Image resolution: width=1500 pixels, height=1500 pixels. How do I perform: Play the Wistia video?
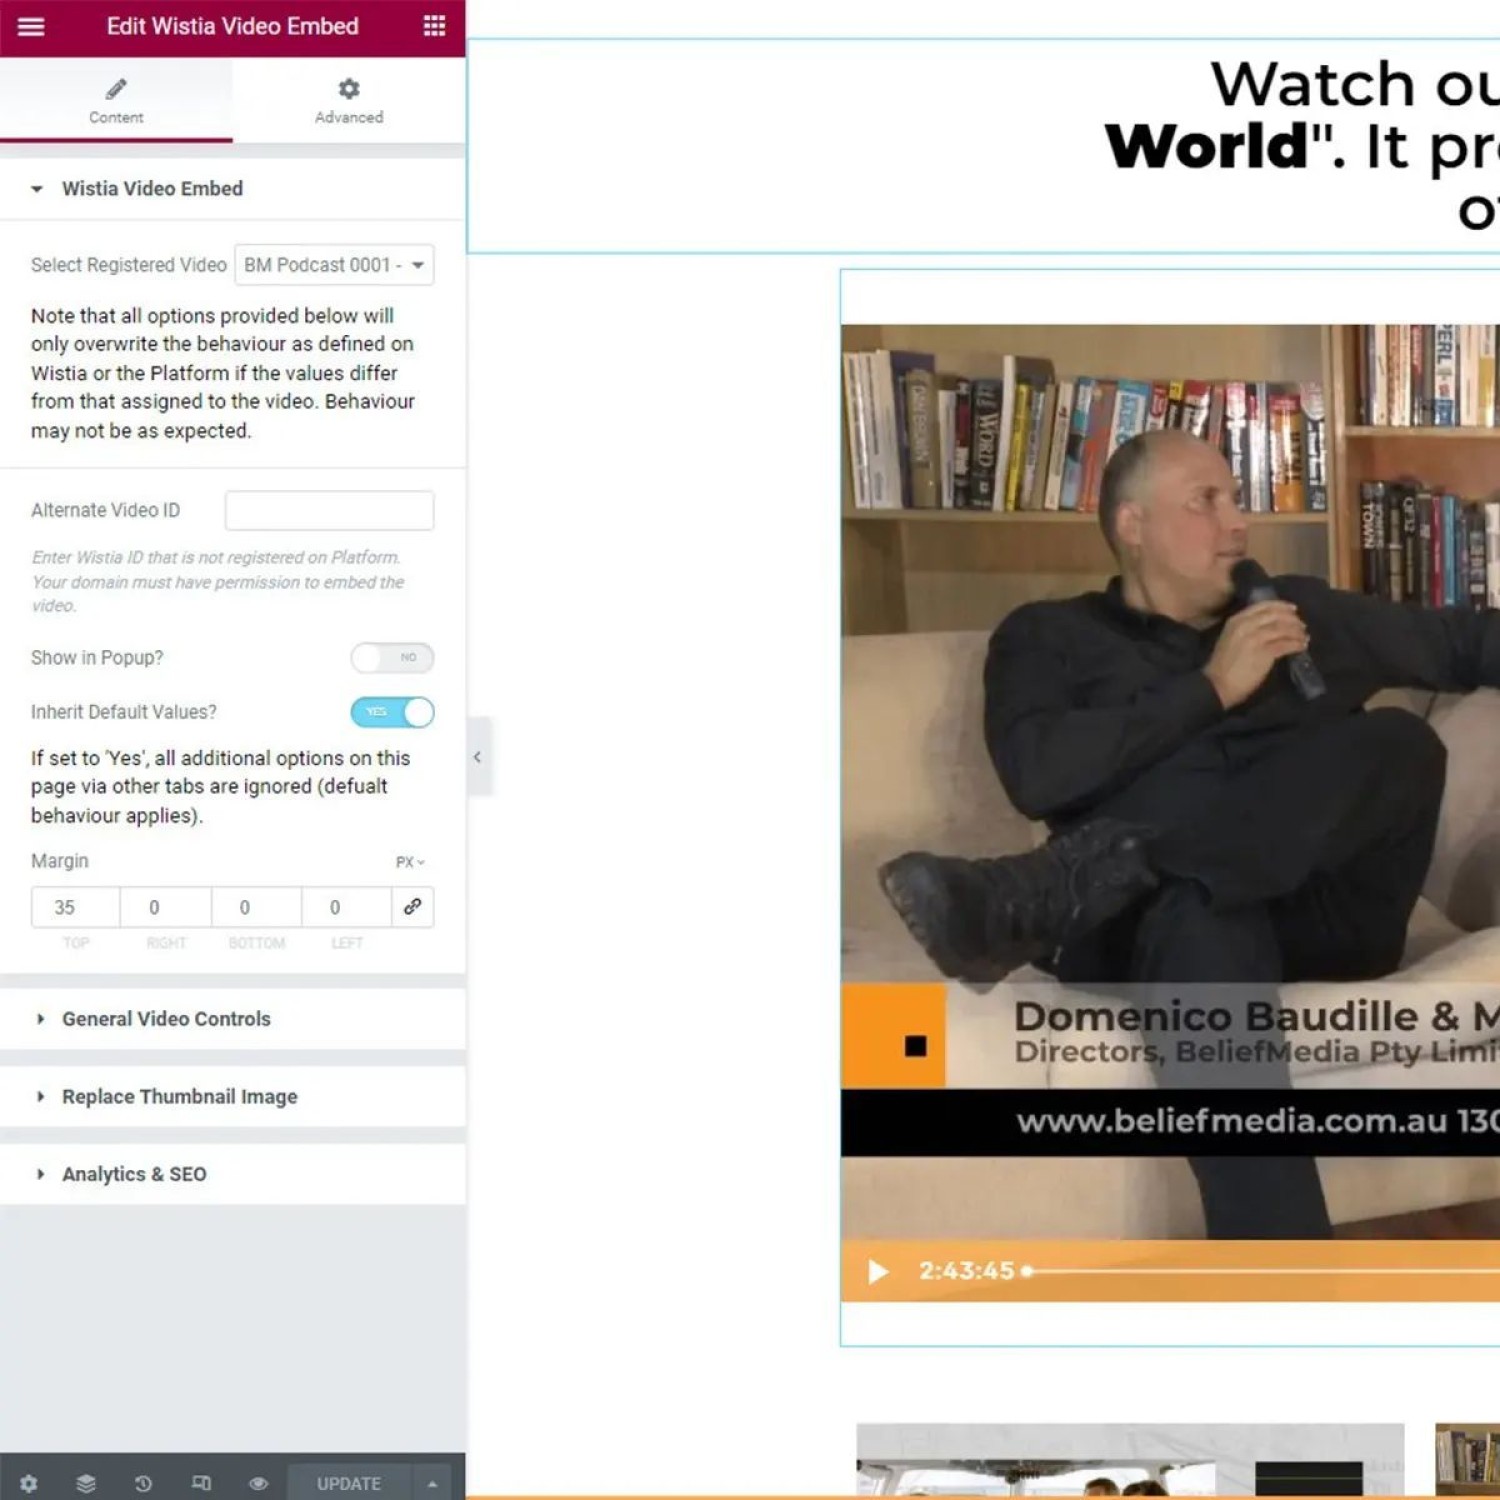pyautogui.click(x=877, y=1271)
